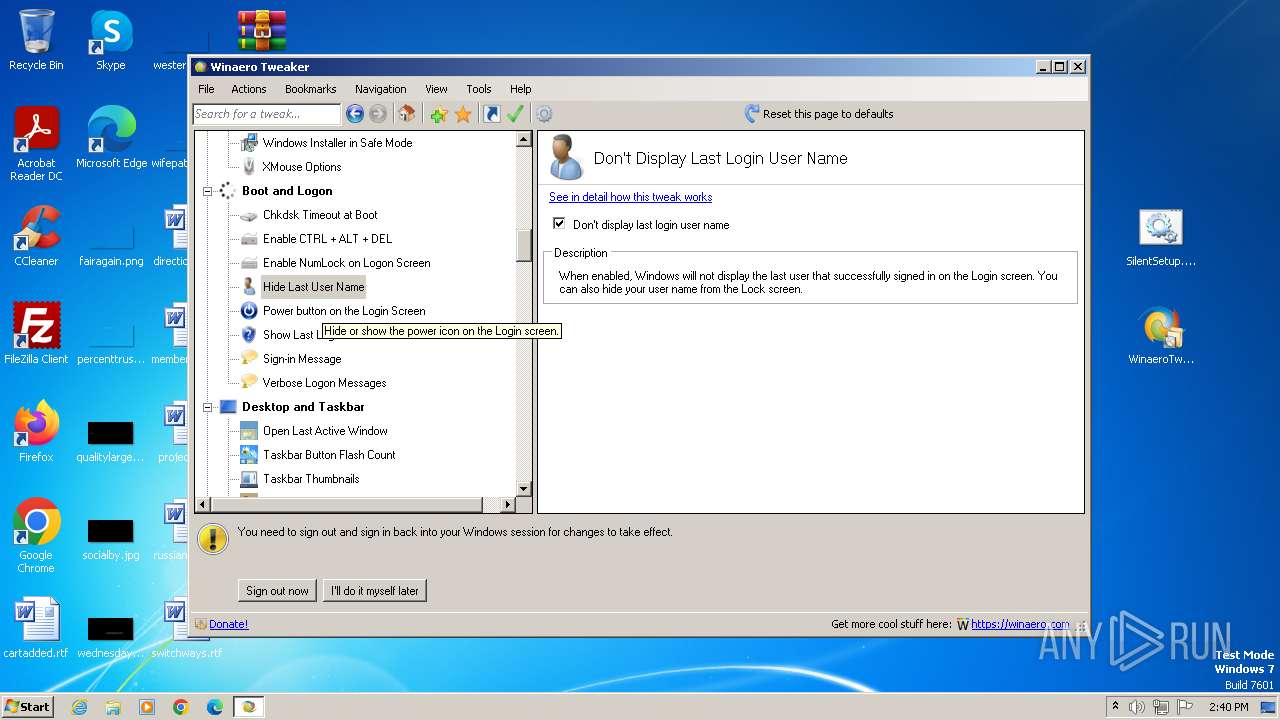Click the Windows Start button
The image size is (1280, 720).
tap(28, 707)
